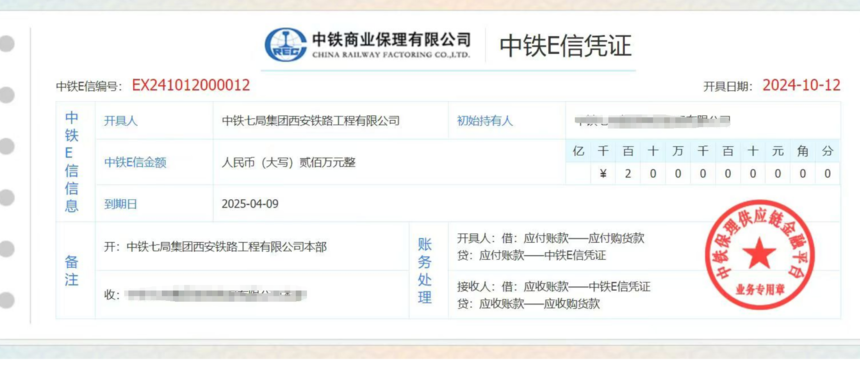
Task: Select the number EX241012000012
Action: tap(191, 85)
